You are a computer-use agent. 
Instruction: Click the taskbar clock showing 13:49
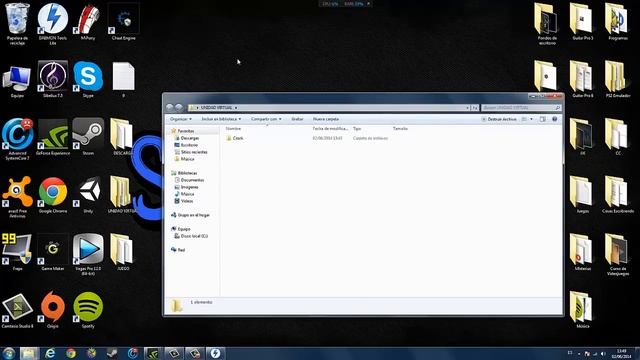point(621,353)
